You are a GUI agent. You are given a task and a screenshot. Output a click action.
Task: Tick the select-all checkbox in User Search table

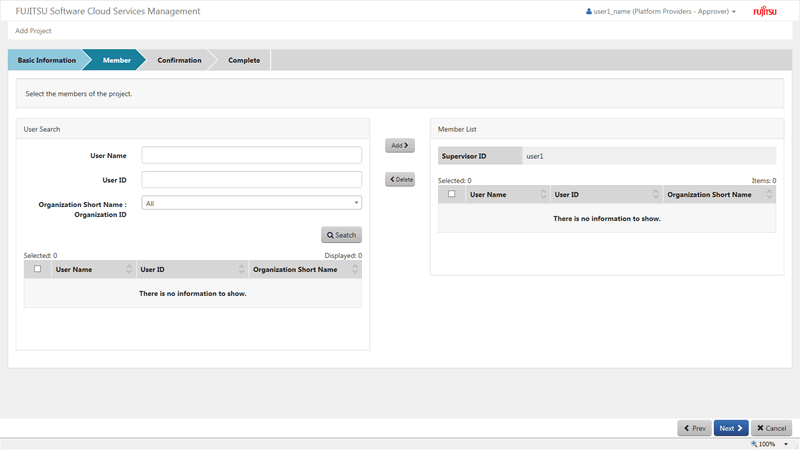[x=37, y=269]
